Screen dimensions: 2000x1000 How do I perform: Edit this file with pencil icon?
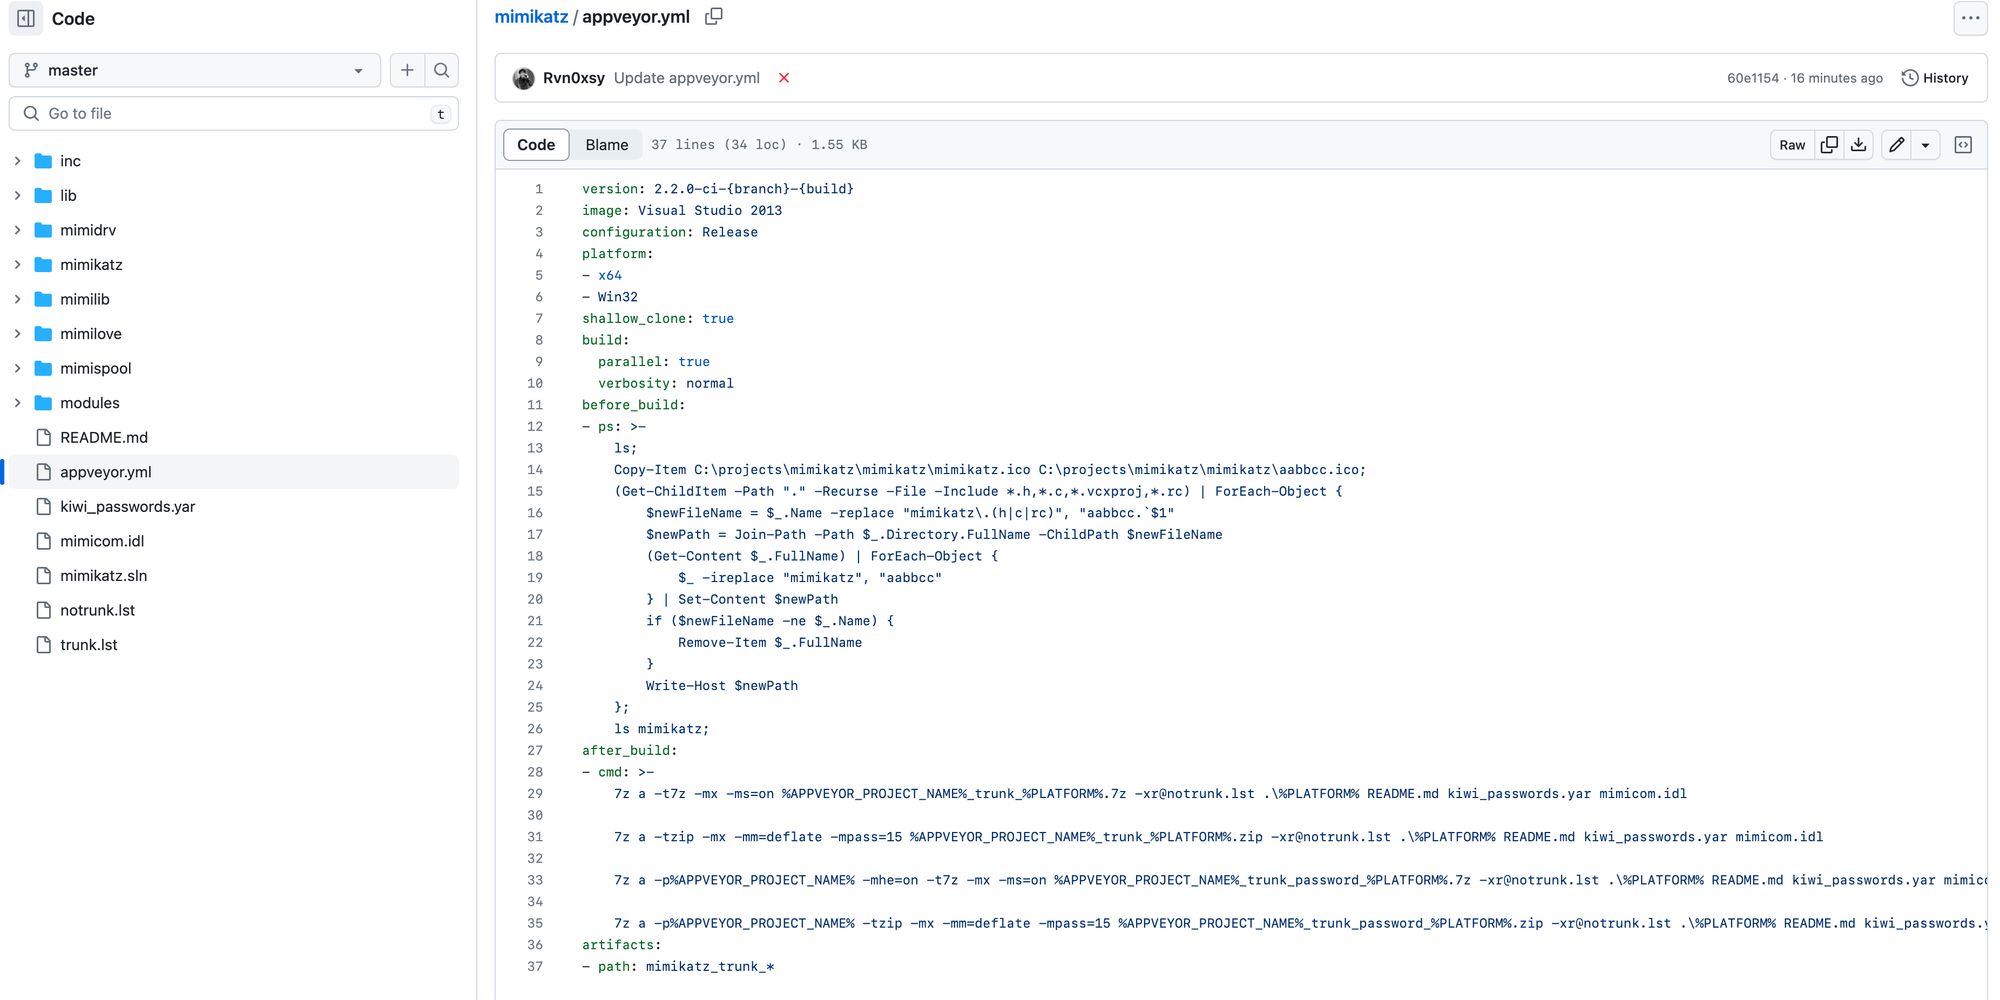pyautogui.click(x=1896, y=145)
